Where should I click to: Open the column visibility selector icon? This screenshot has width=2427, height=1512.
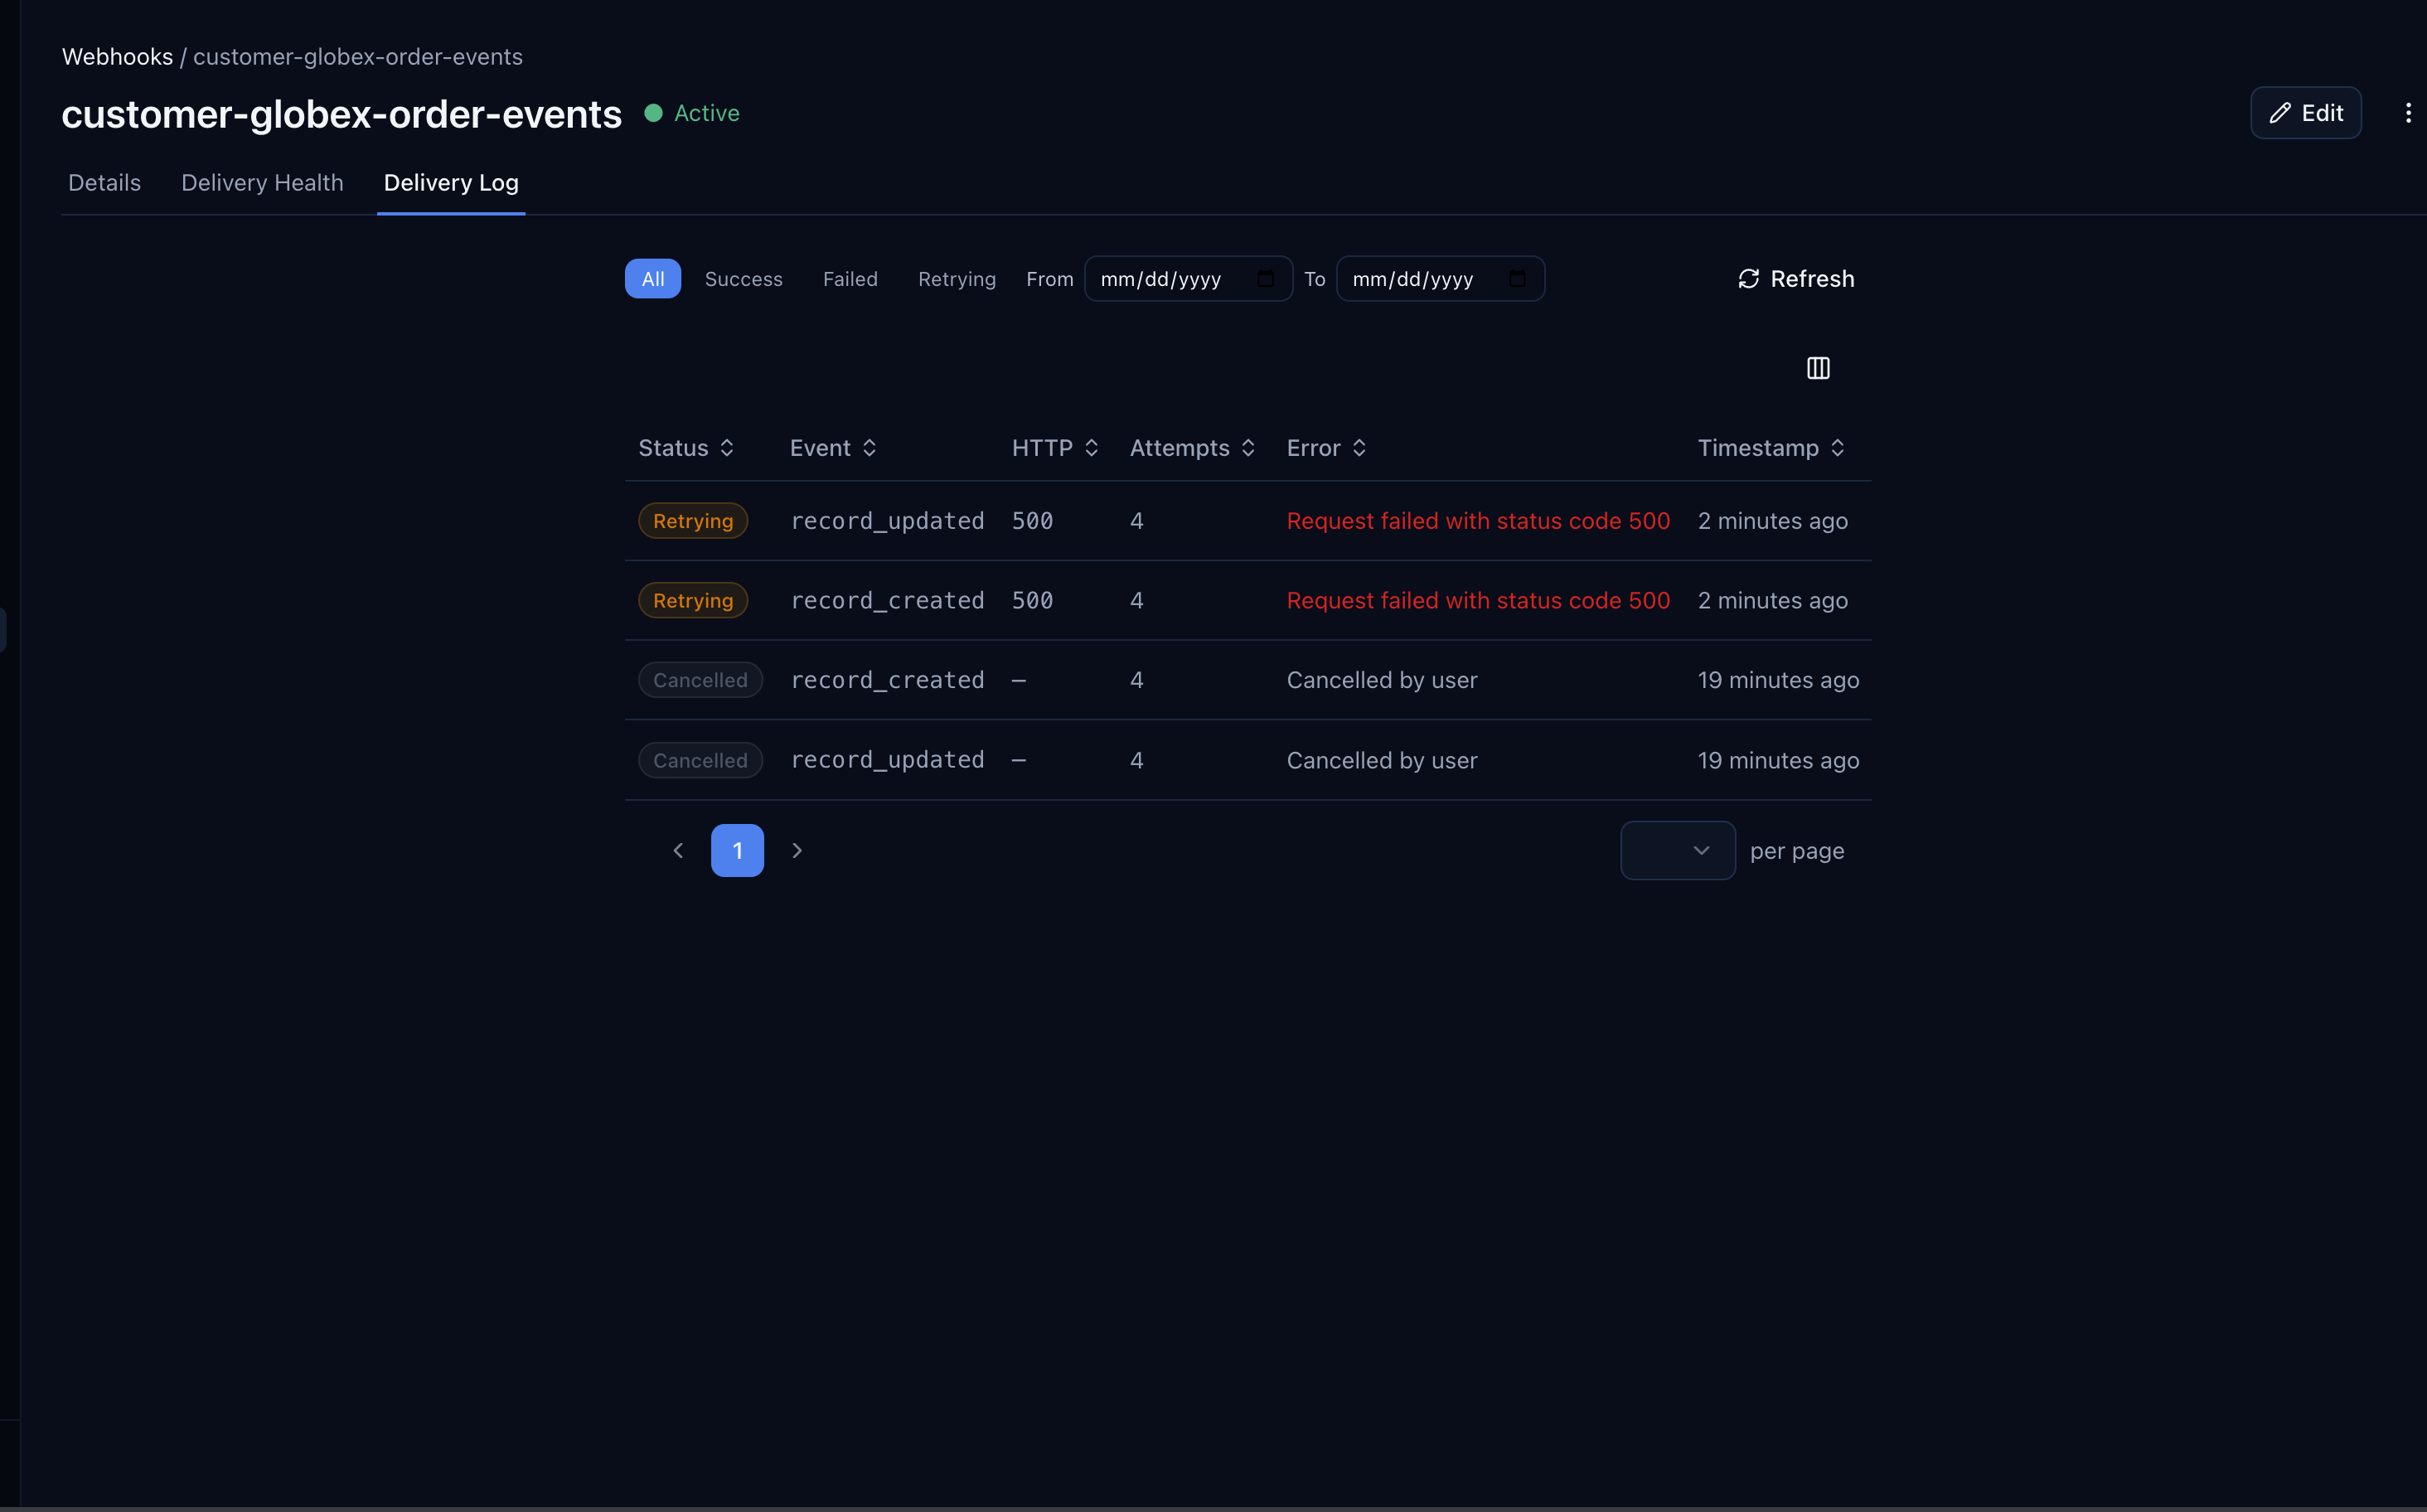click(x=1817, y=368)
